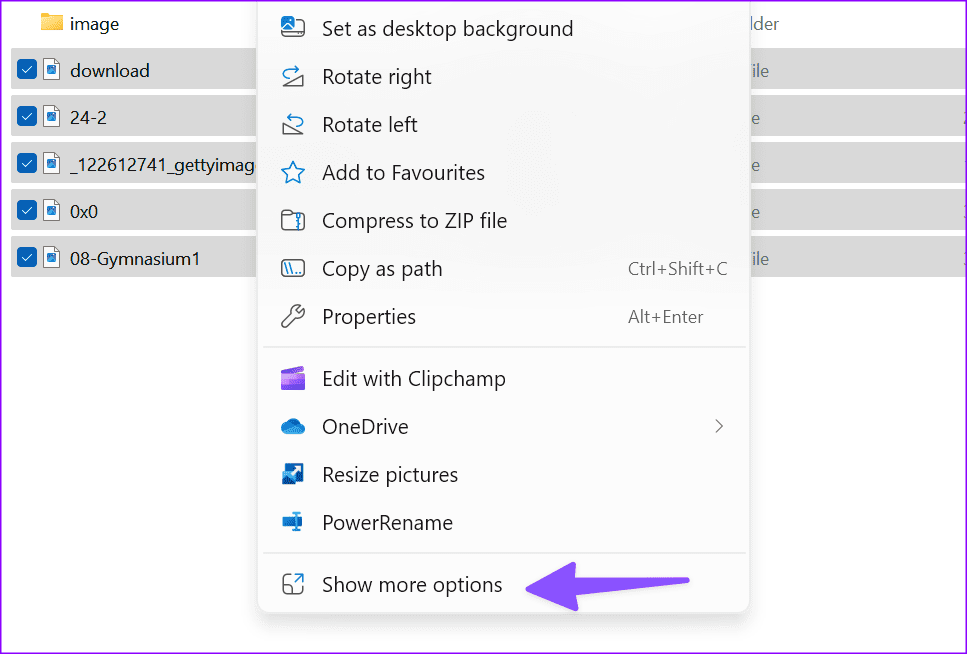Click the Edit with Clipchamp icon
This screenshot has height=654, width=967.
click(x=292, y=378)
